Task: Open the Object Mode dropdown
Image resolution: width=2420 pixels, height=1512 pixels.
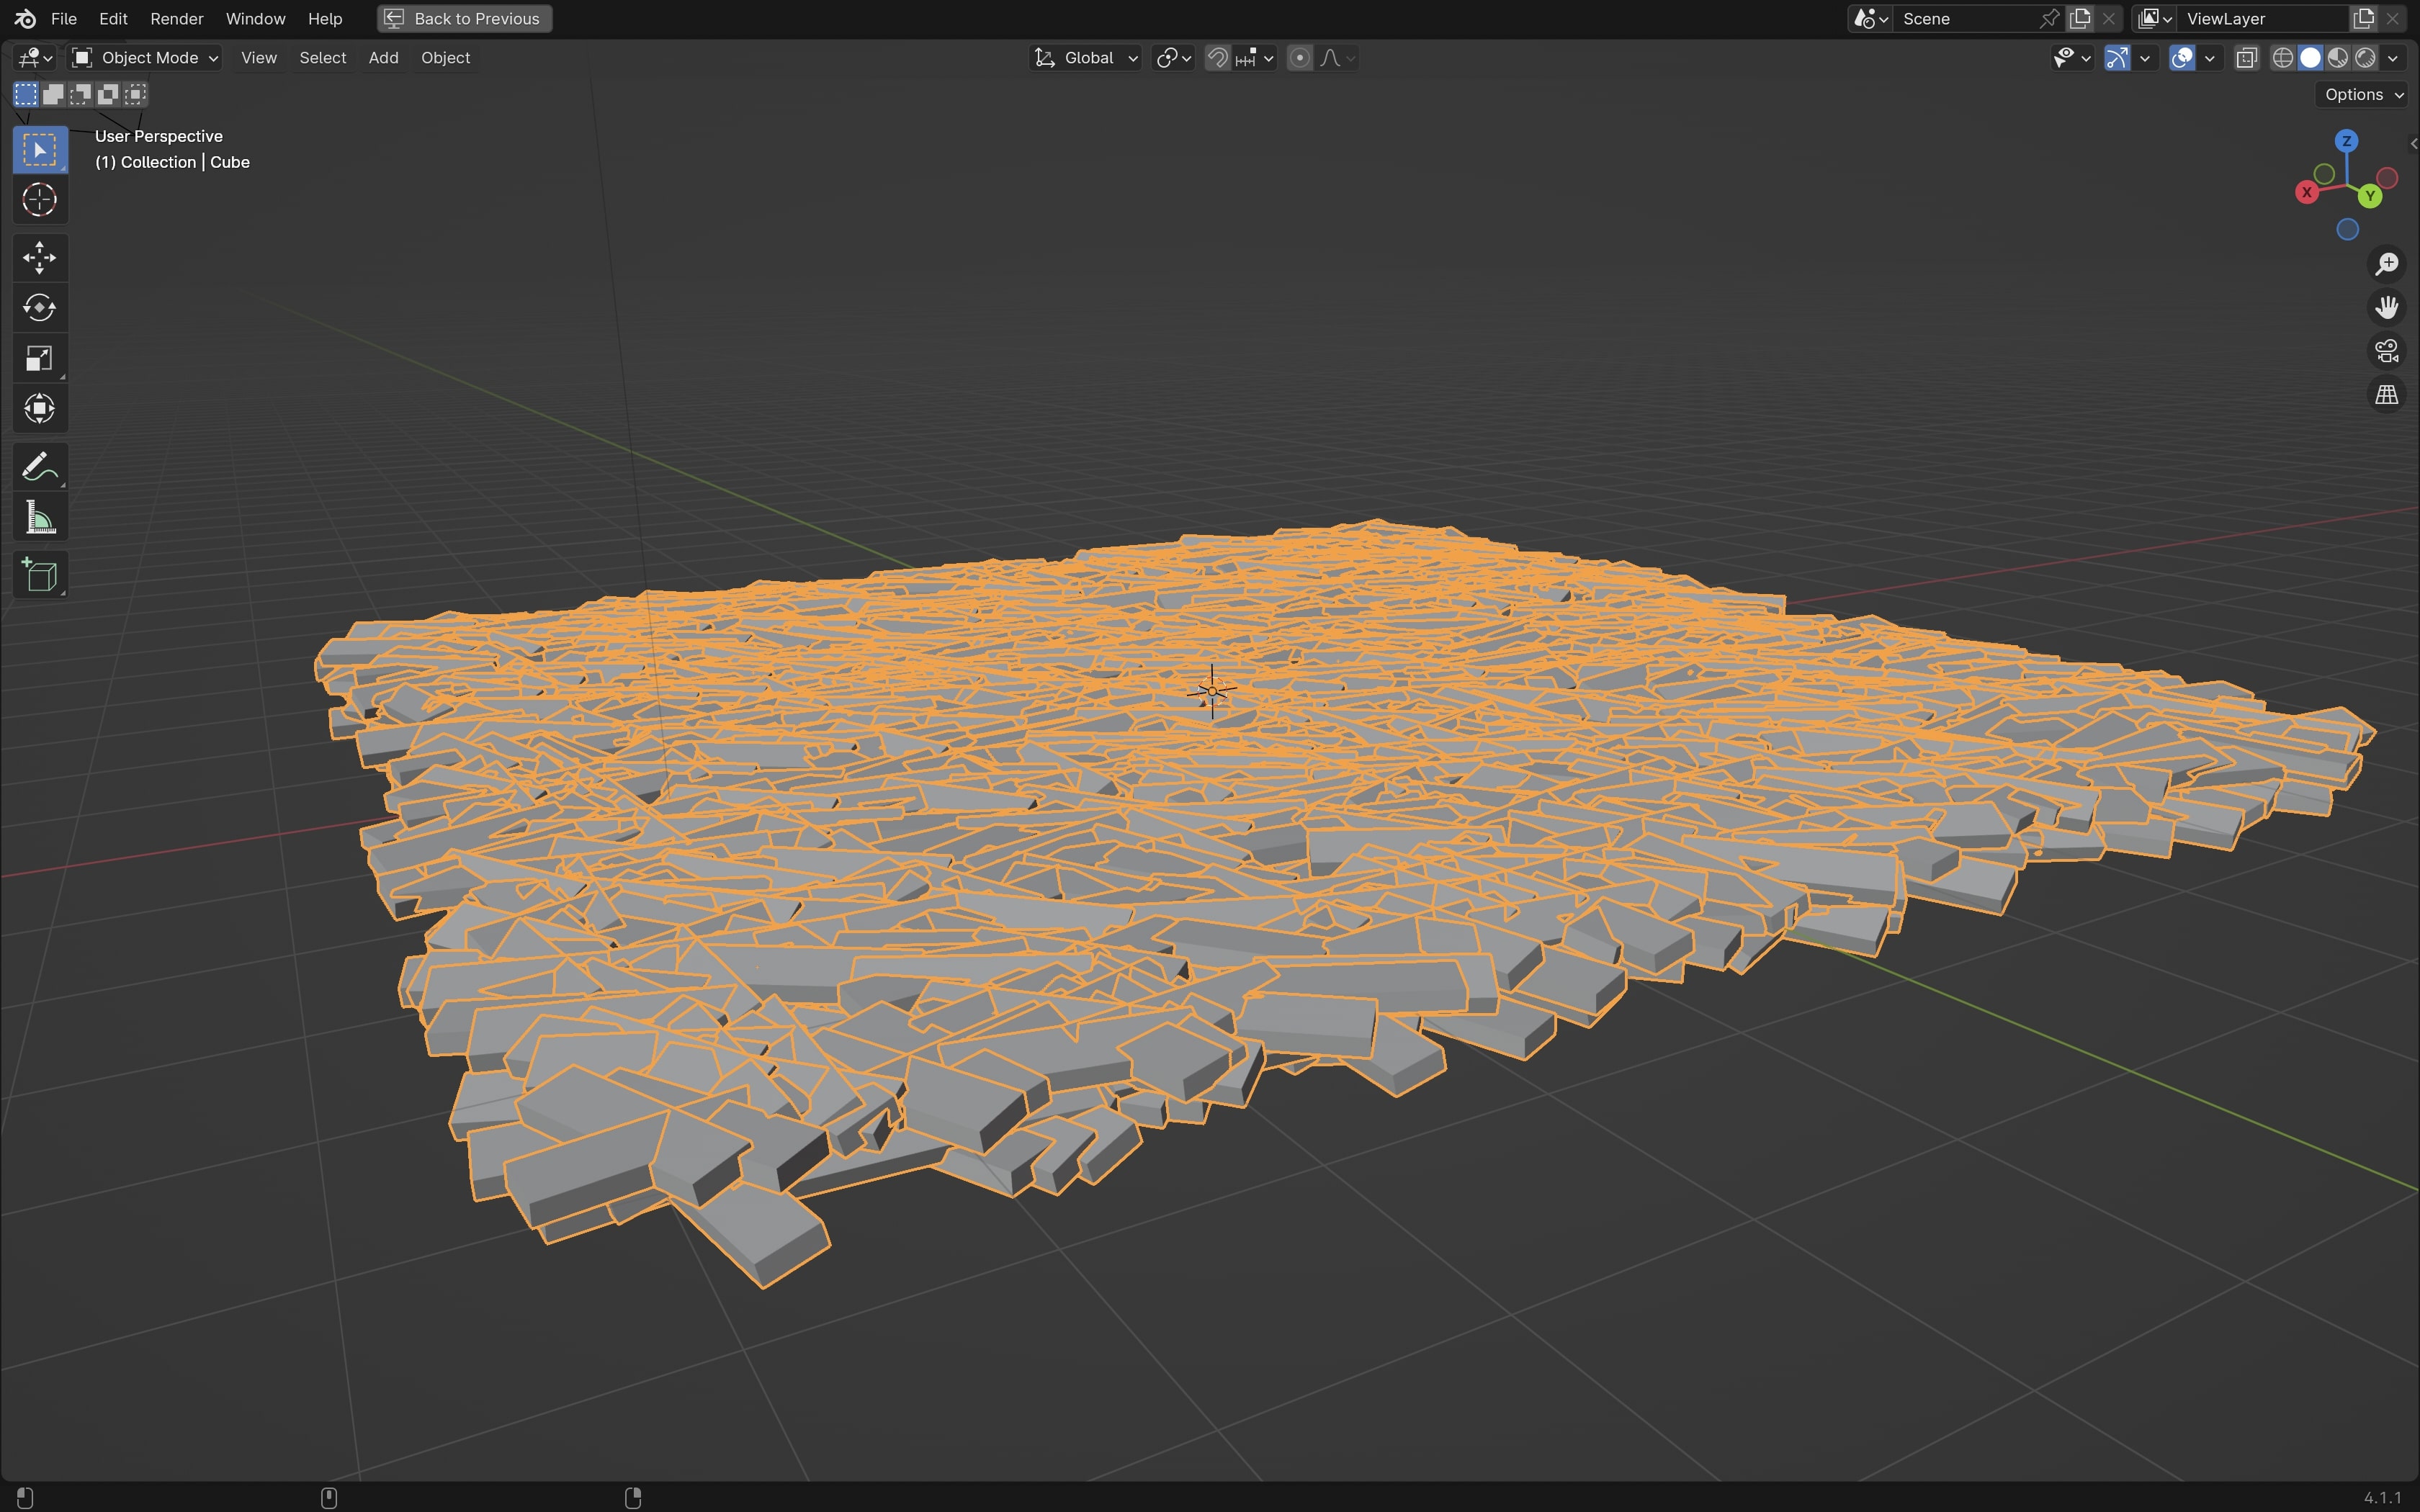Action: tap(146, 58)
